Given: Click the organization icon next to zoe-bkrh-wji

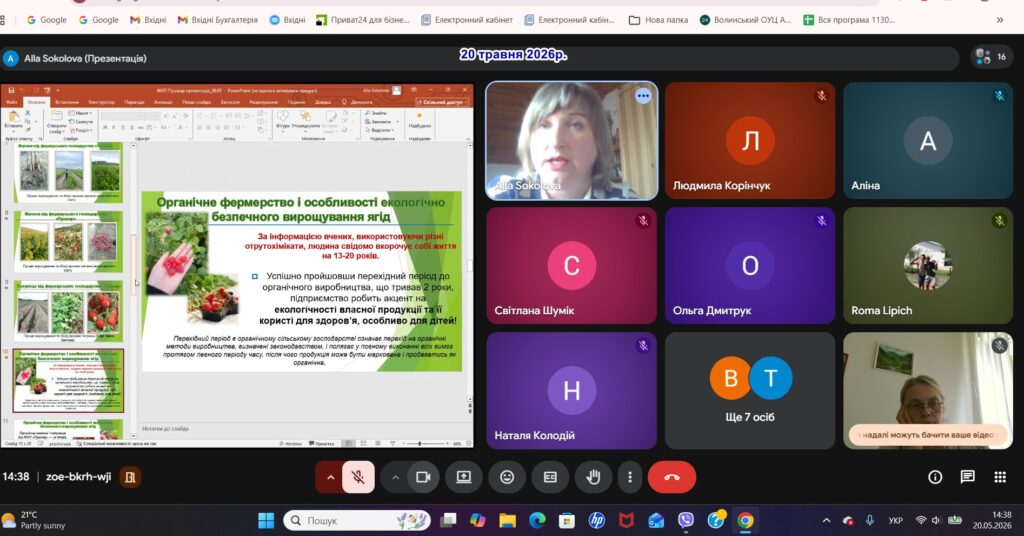Looking at the screenshot, I should point(130,477).
